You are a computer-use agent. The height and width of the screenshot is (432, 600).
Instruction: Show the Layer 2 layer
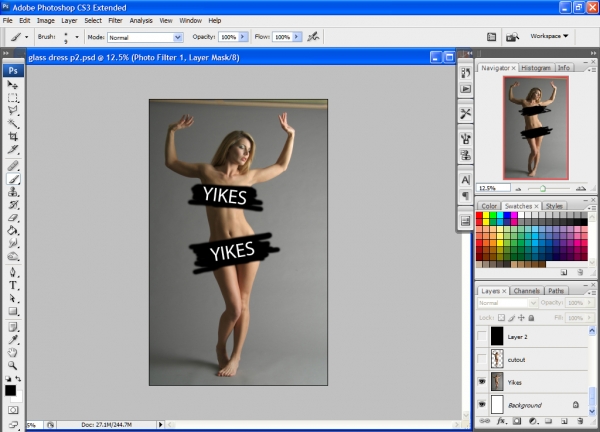(x=482, y=336)
